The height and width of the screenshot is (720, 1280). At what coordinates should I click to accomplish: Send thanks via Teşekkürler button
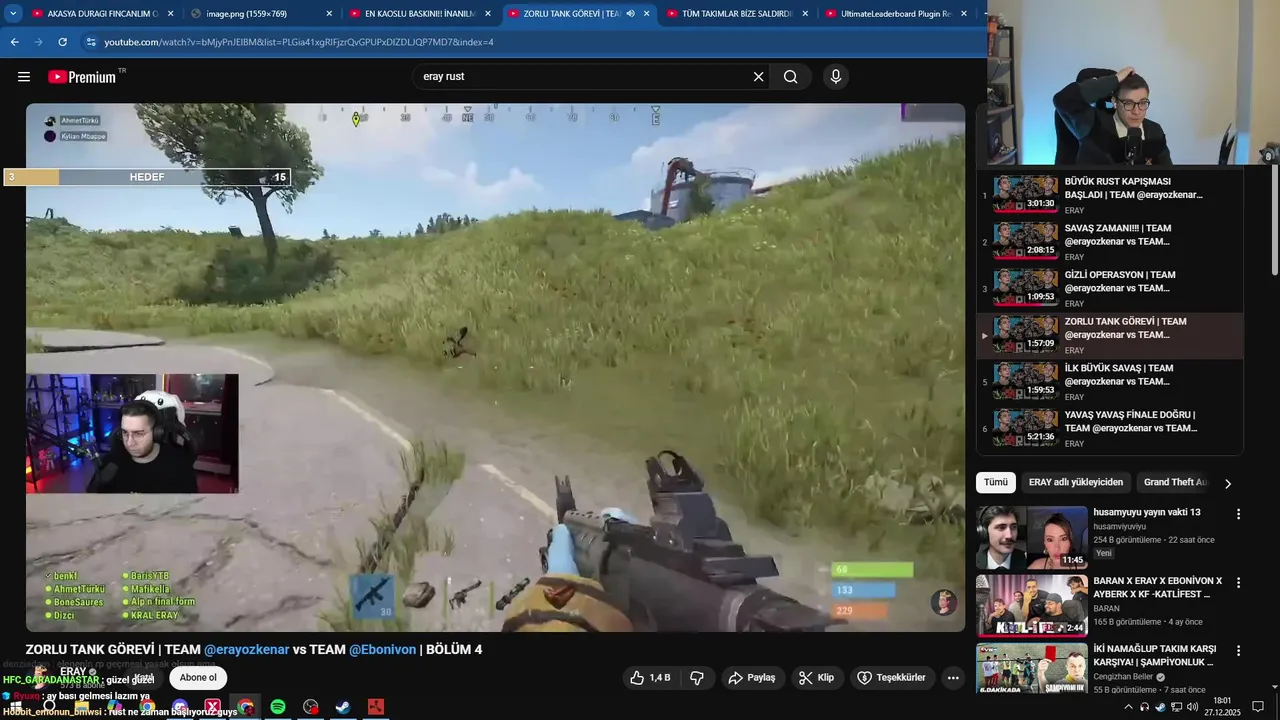pyautogui.click(x=892, y=678)
